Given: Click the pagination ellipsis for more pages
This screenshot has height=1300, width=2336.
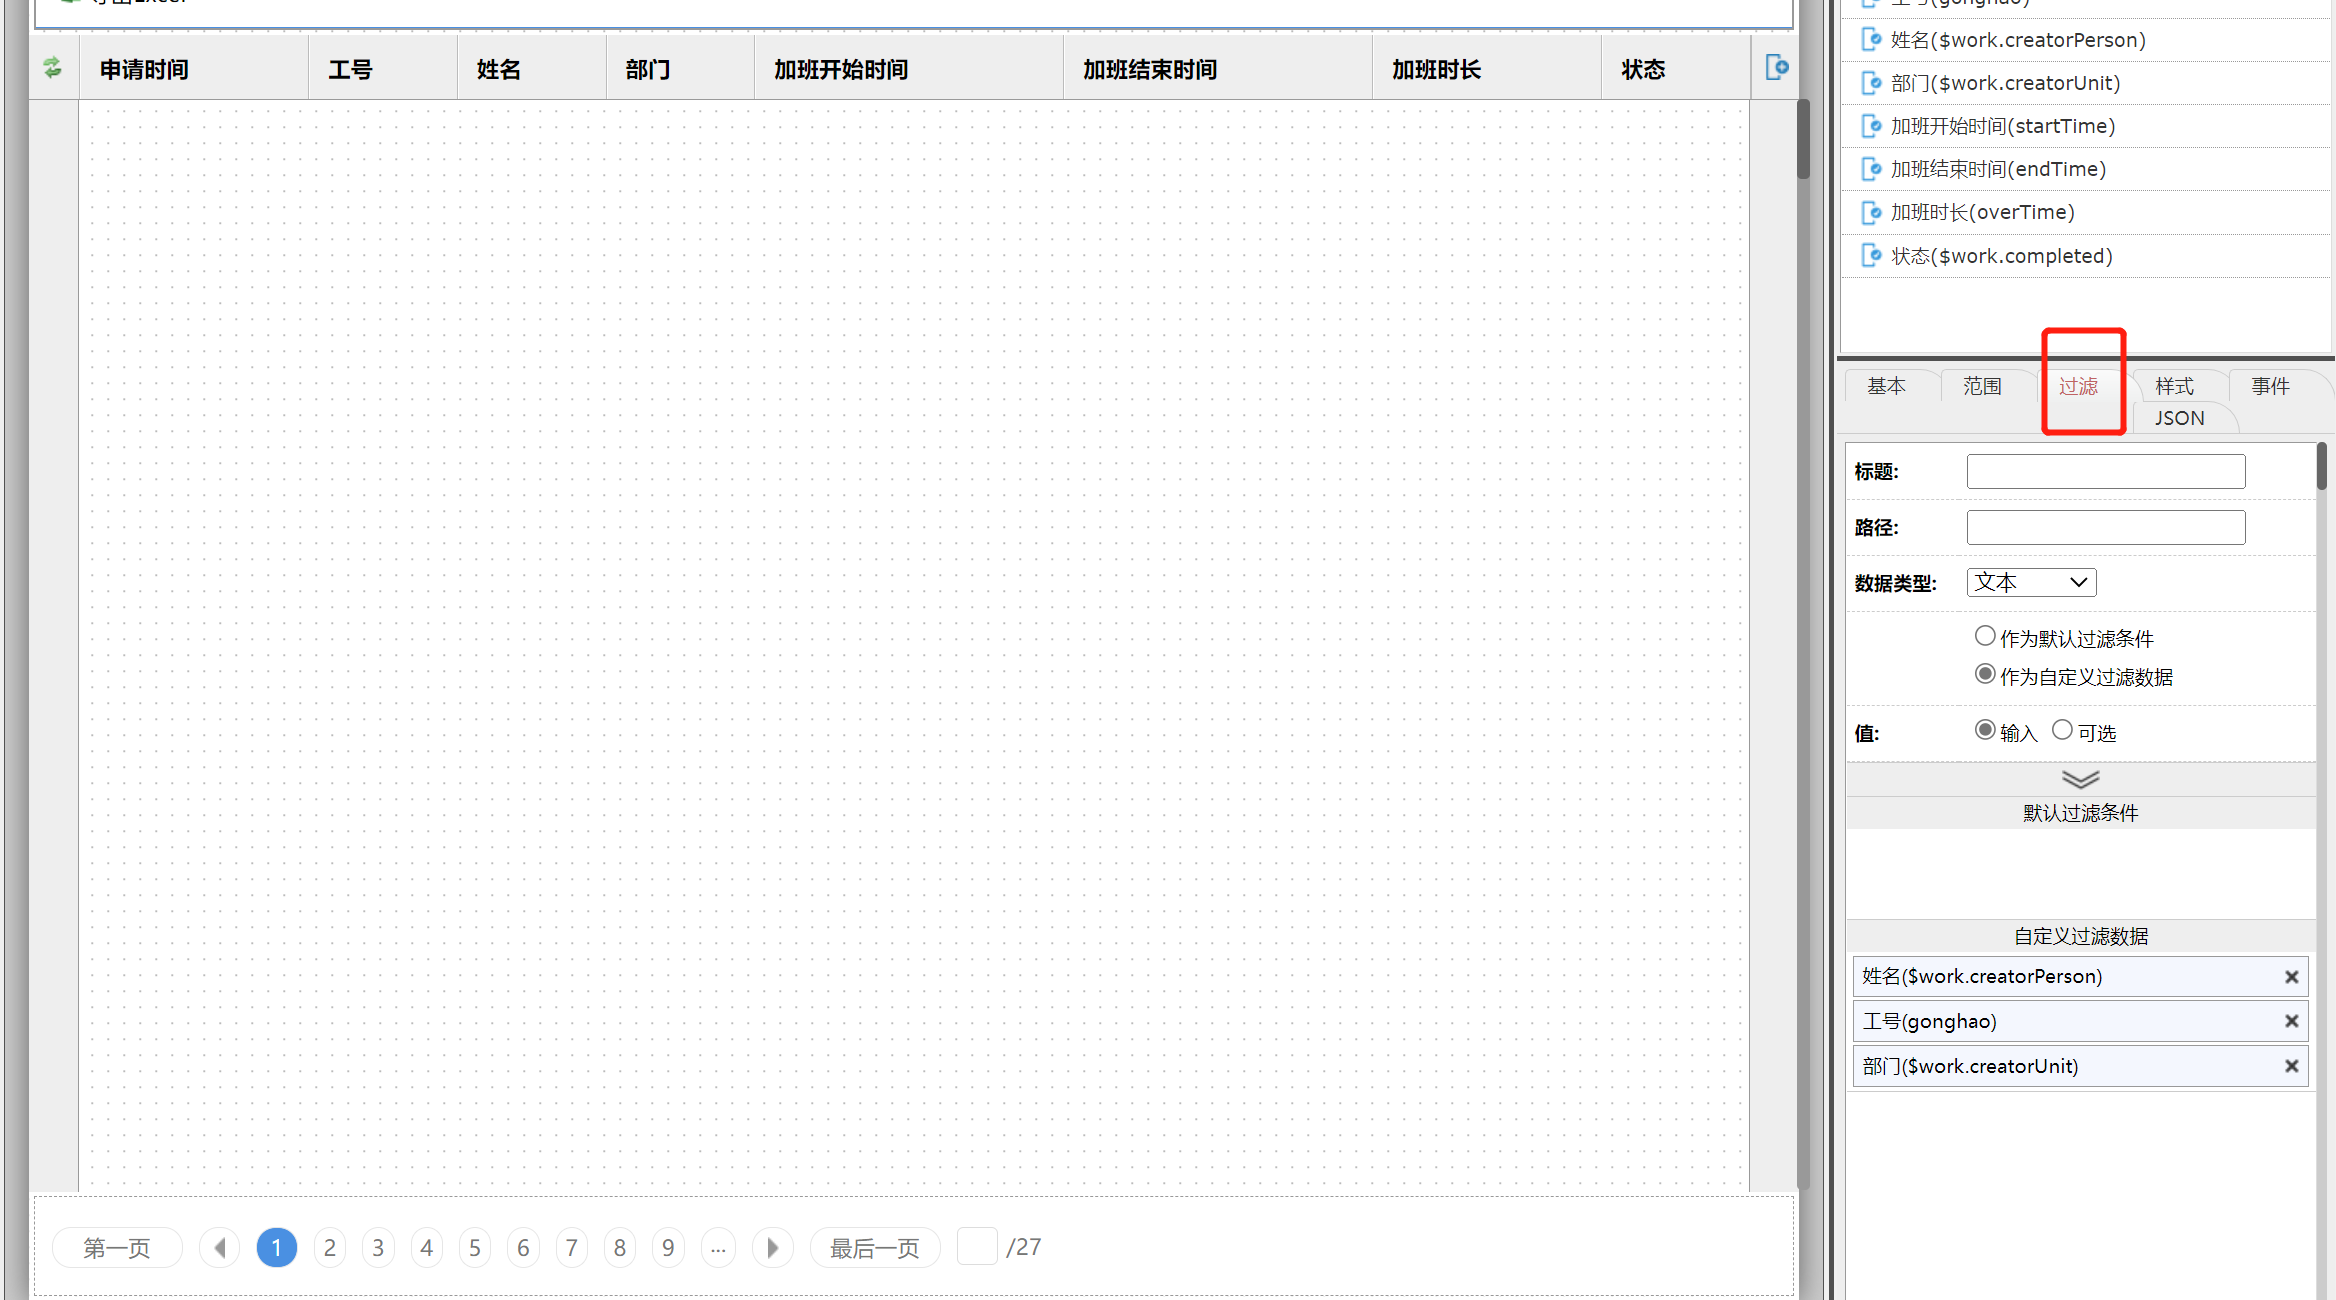Looking at the screenshot, I should pos(718,1247).
